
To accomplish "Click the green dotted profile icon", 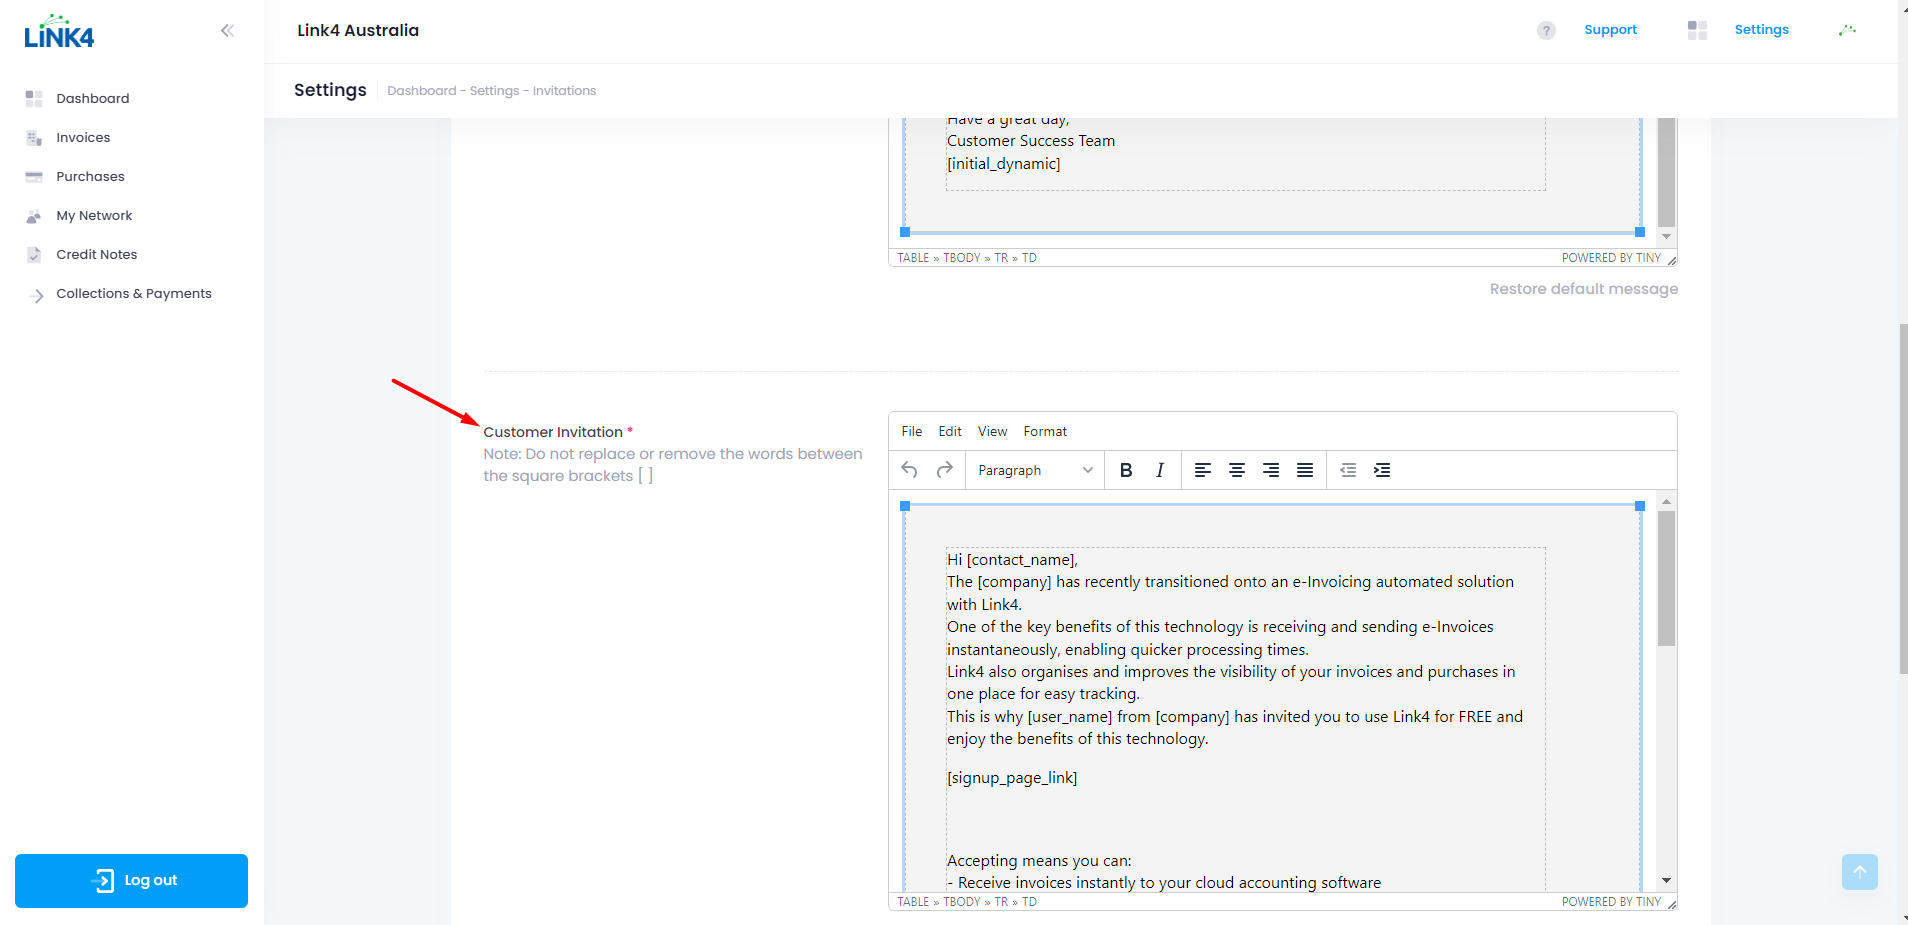I will (x=1847, y=30).
